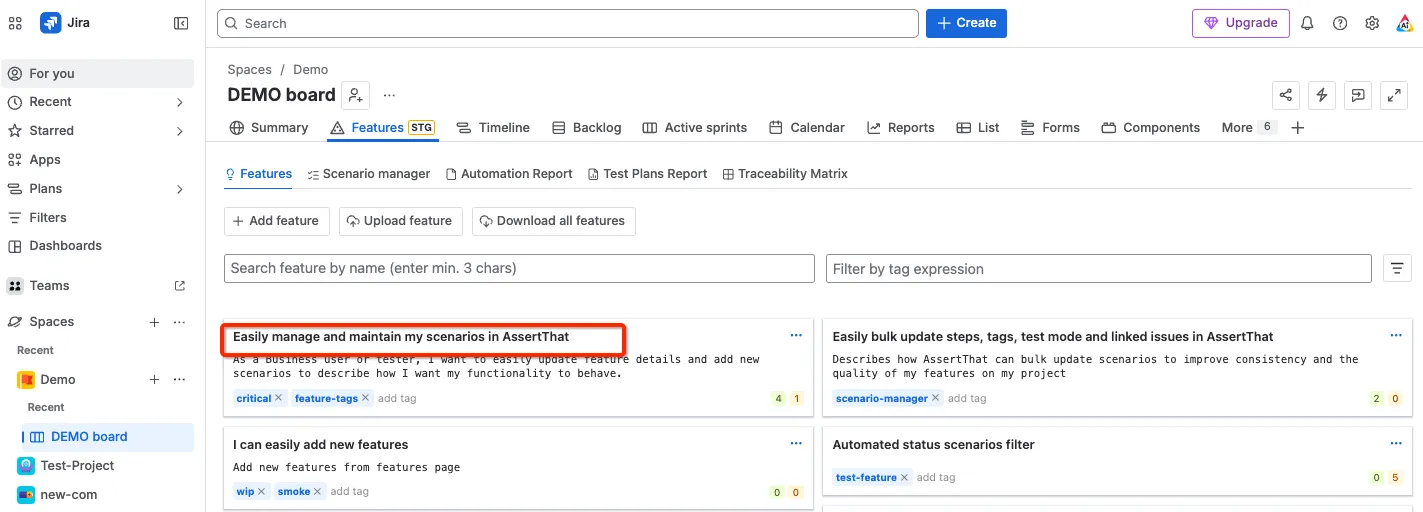Open the Active sprints tab
The height and width of the screenshot is (512, 1423).
pyautogui.click(x=695, y=128)
